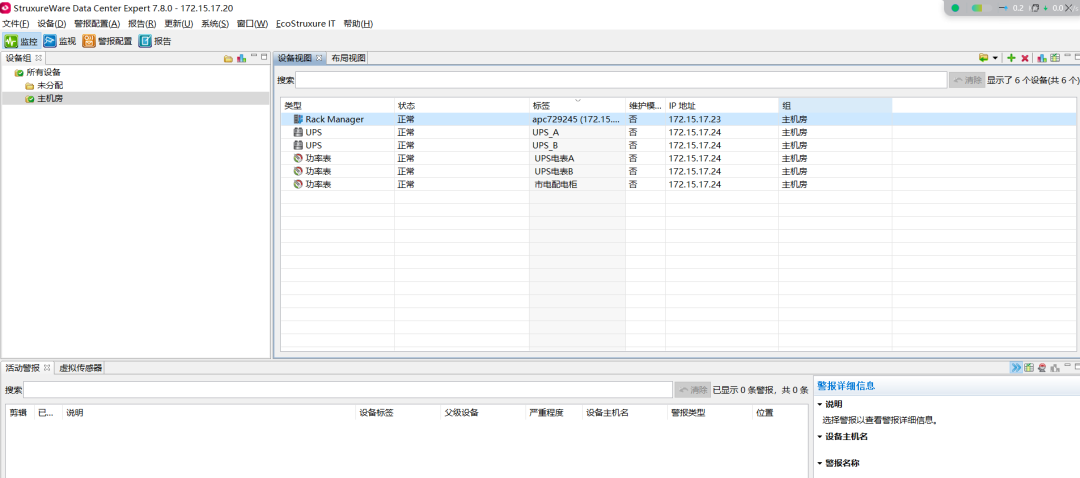This screenshot has width=1080, height=478.
Task: Sort devices by 标签 column header
Action: click(x=577, y=106)
